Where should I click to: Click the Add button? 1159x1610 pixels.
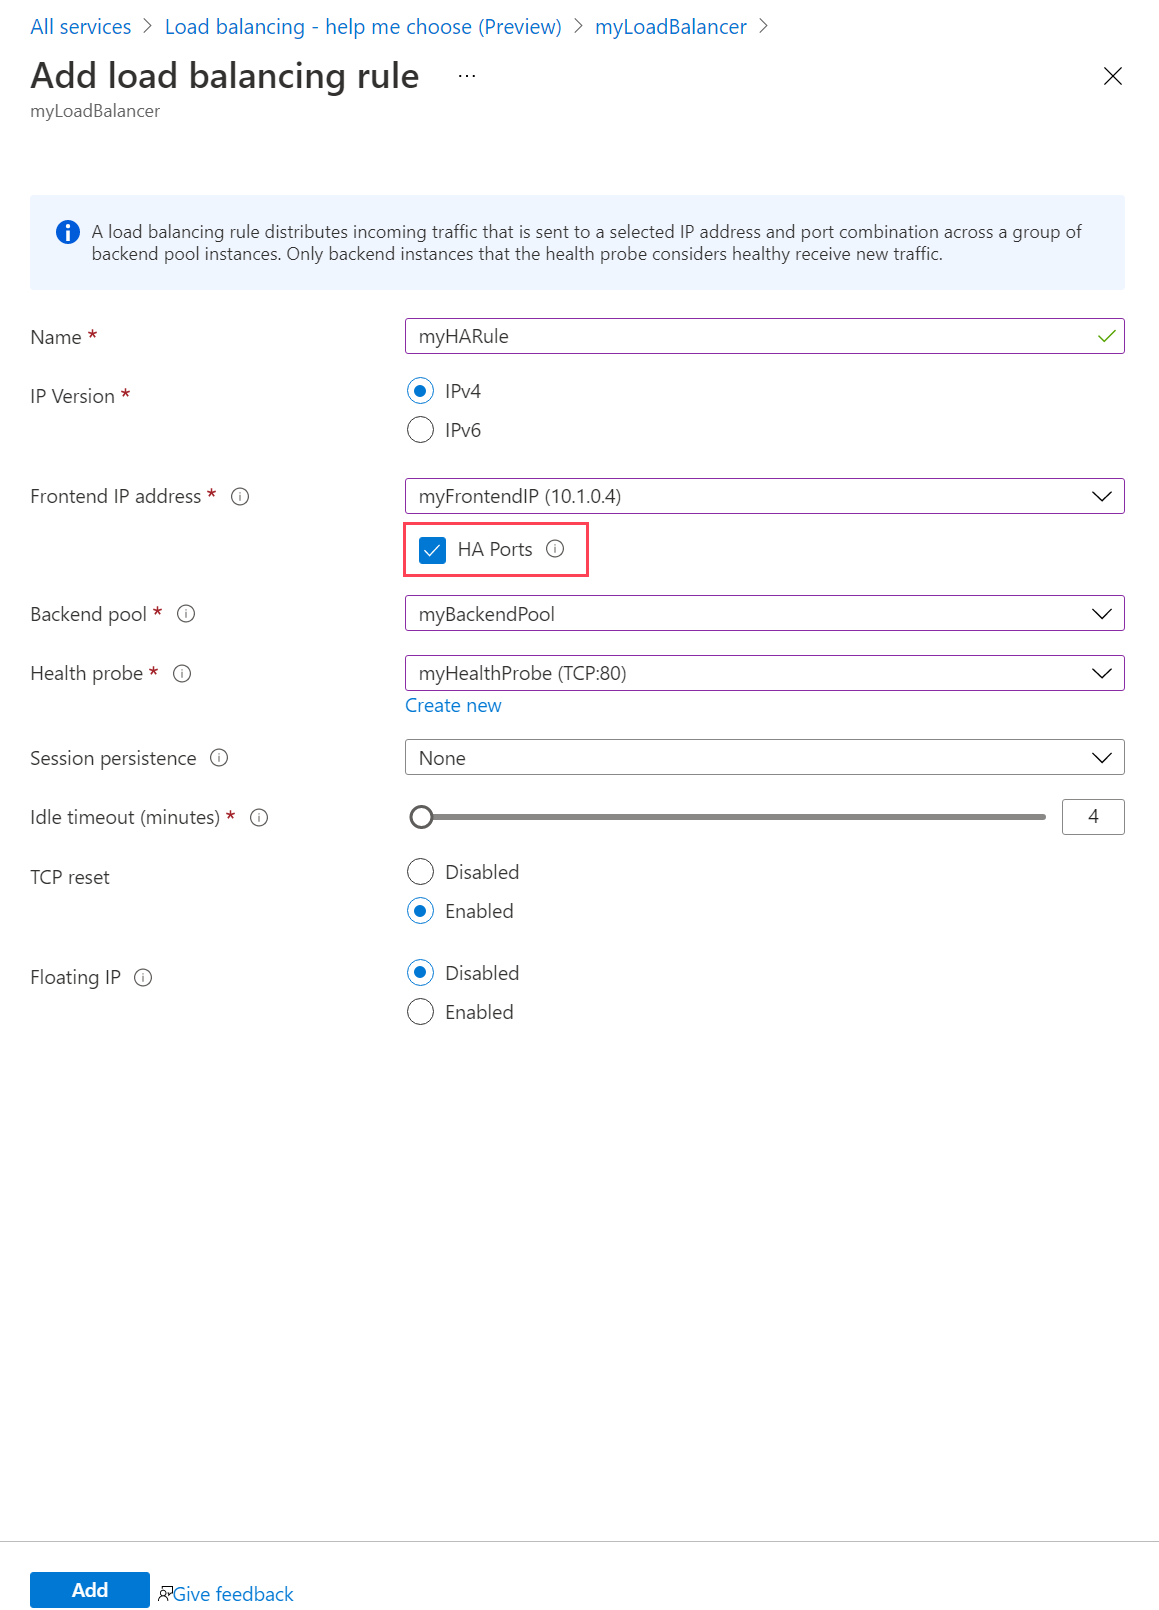pyautogui.click(x=90, y=1590)
